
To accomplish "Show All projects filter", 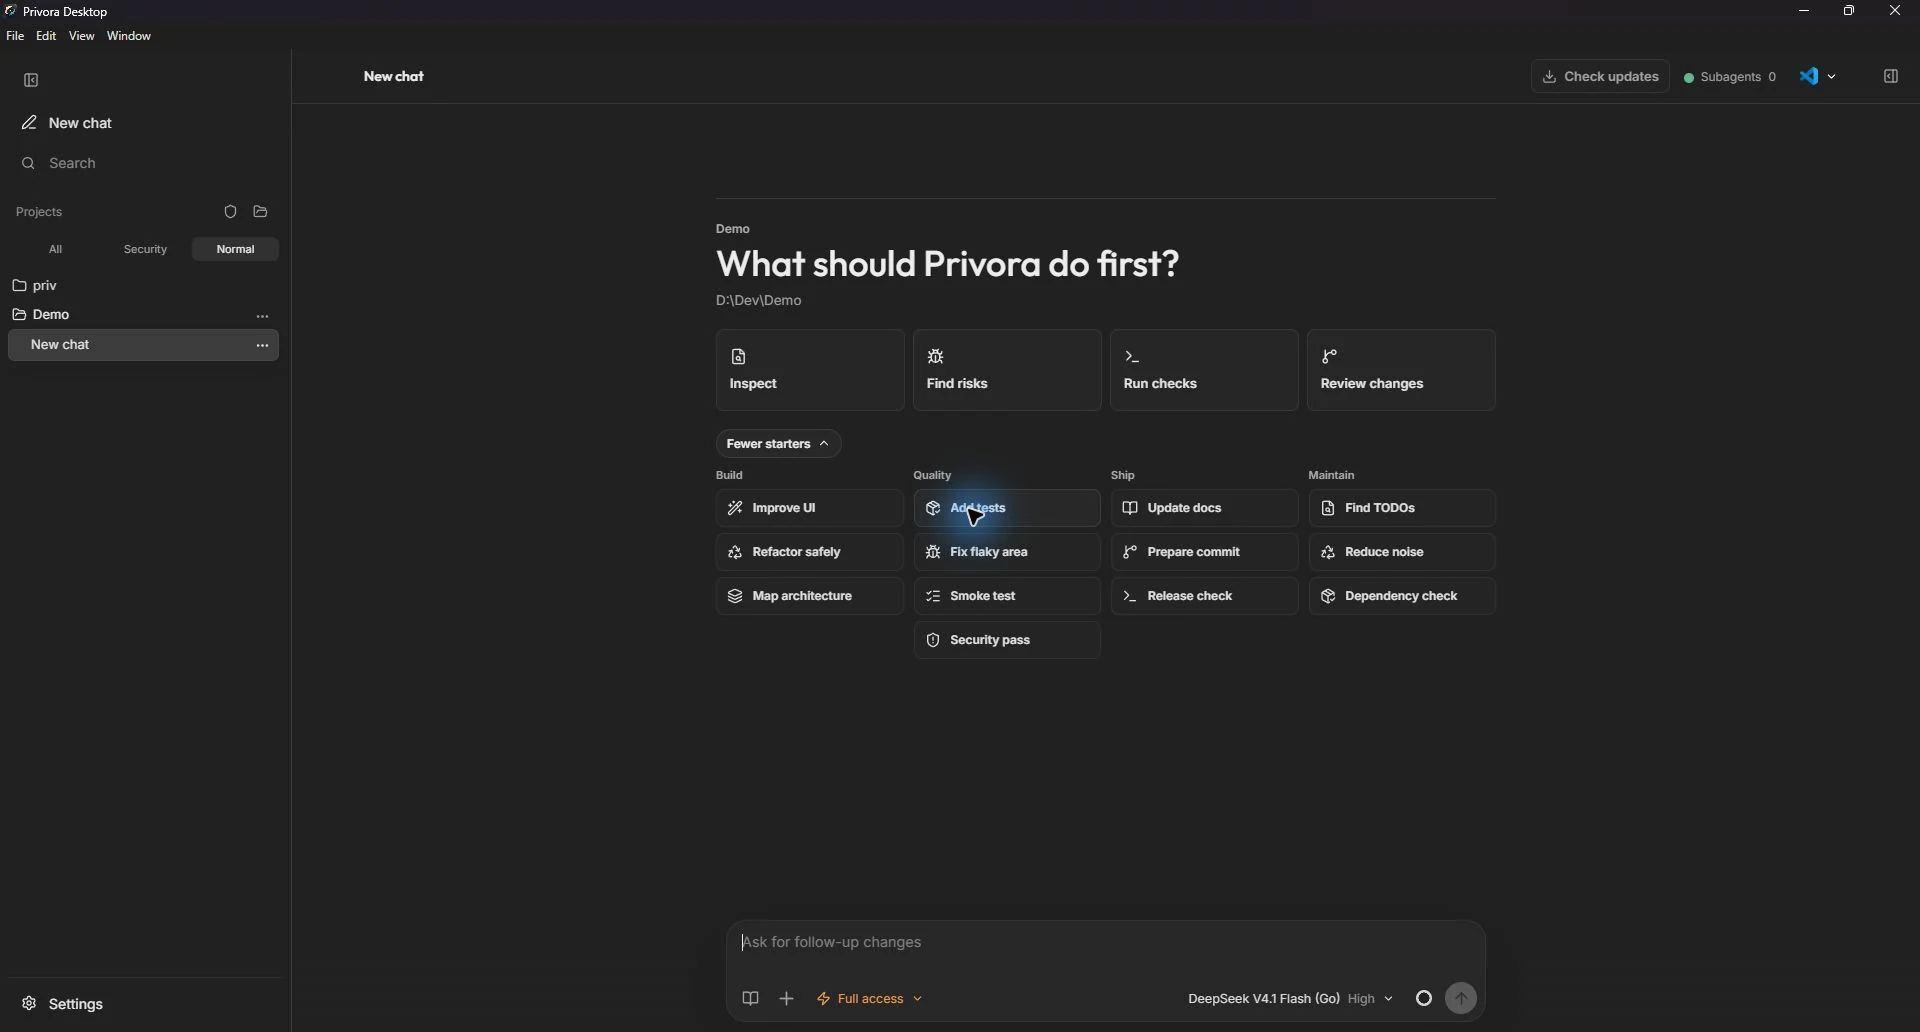I will (x=56, y=249).
